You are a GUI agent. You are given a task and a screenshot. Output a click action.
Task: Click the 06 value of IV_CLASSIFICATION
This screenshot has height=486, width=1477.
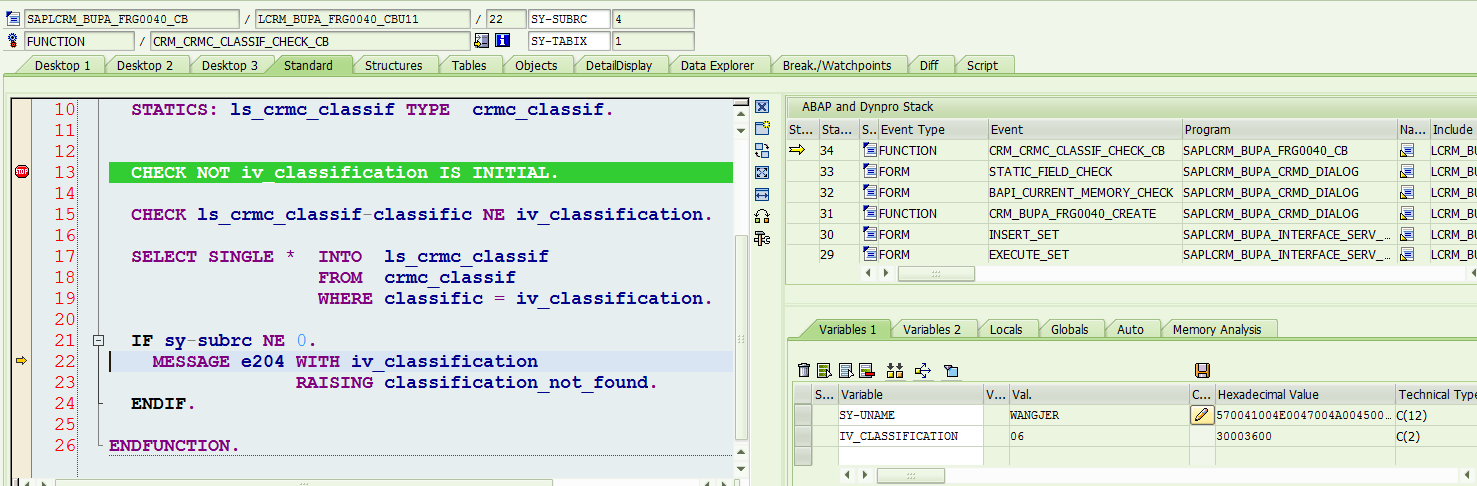pos(1099,436)
